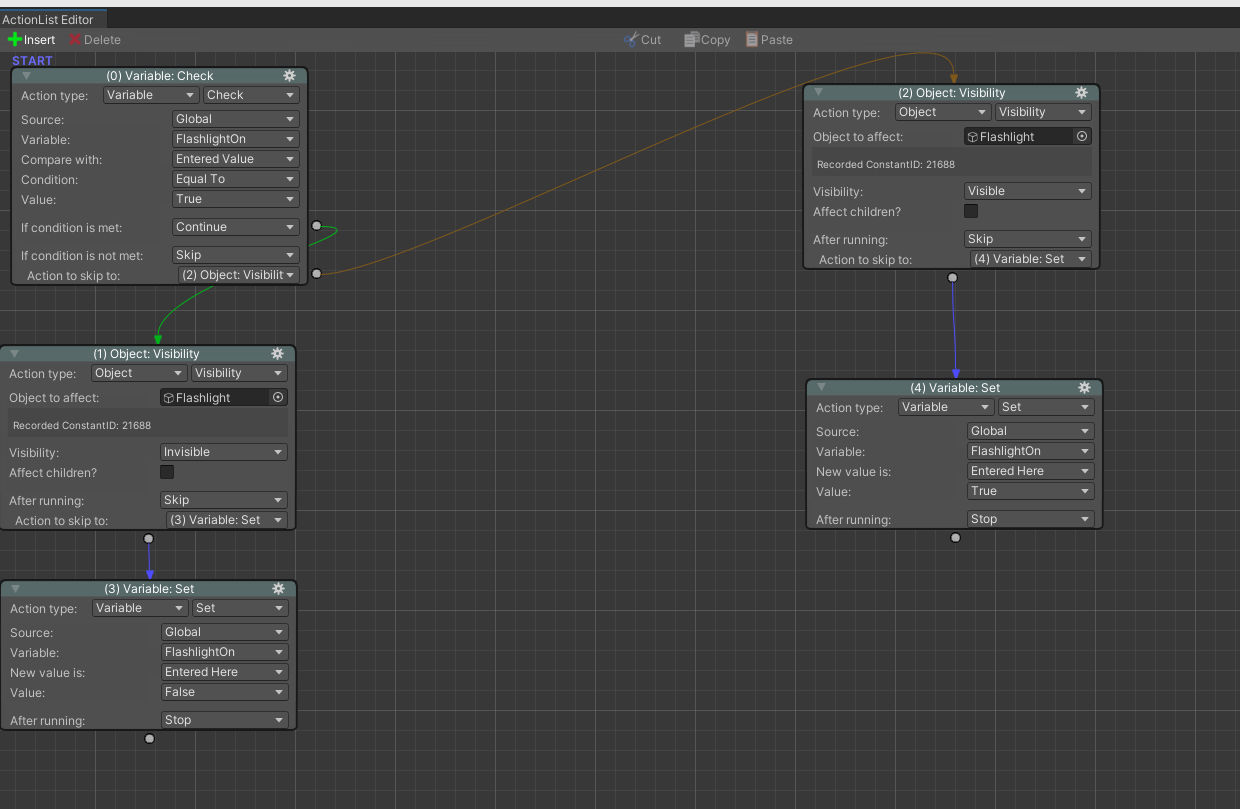Click 'If condition is met' output socket
The height and width of the screenshot is (809, 1240).
coord(317,226)
